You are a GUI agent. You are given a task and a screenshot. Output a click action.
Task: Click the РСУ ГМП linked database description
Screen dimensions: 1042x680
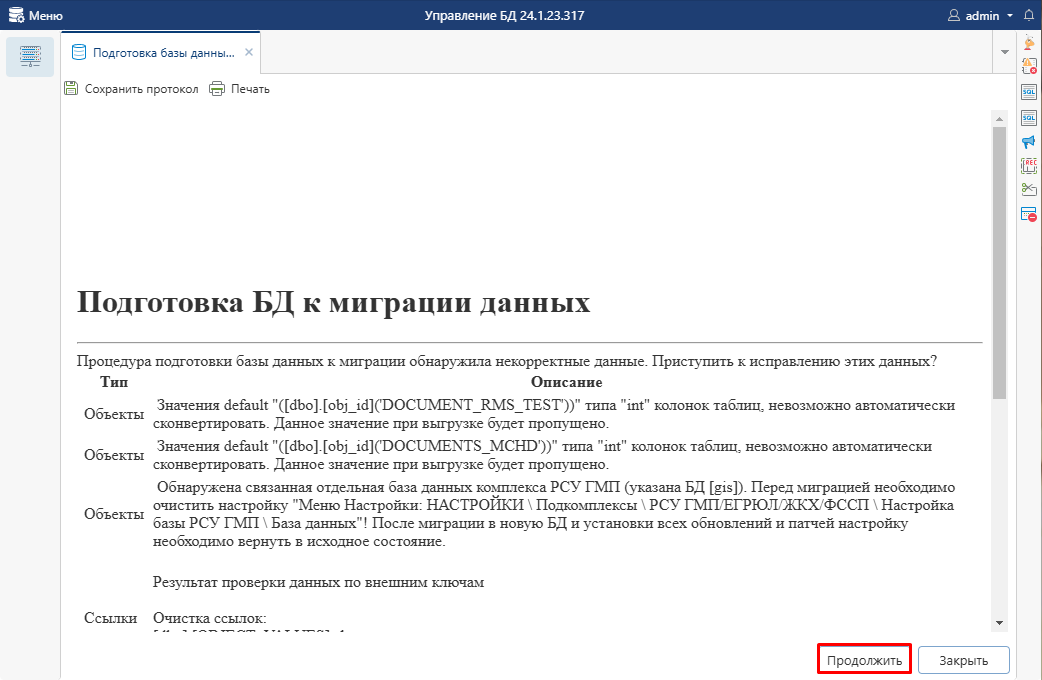coord(554,514)
